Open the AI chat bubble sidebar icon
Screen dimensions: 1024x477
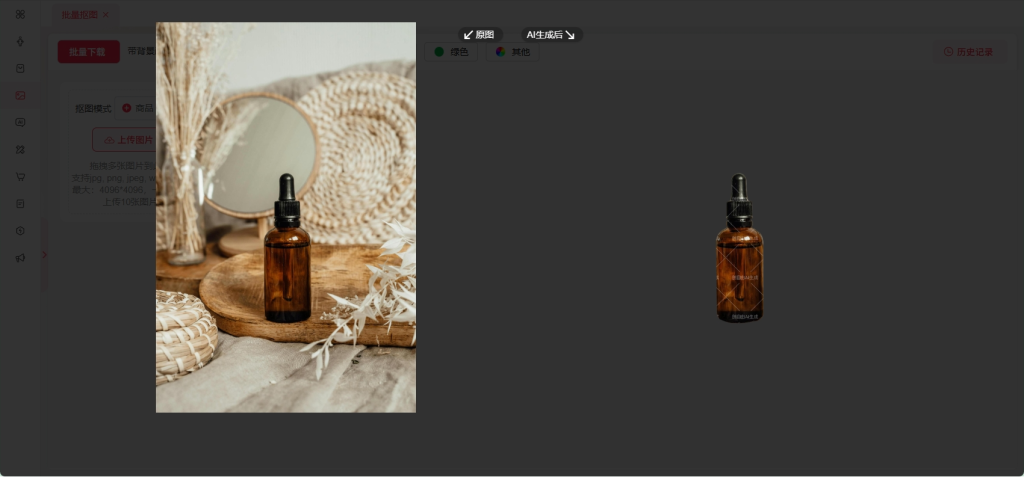pos(20,122)
